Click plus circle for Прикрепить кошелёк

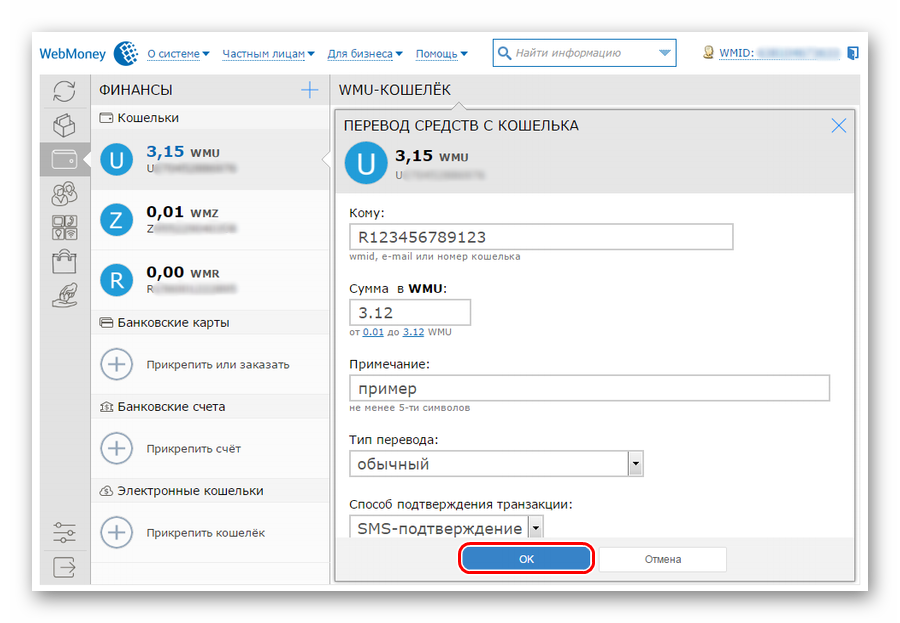117,532
